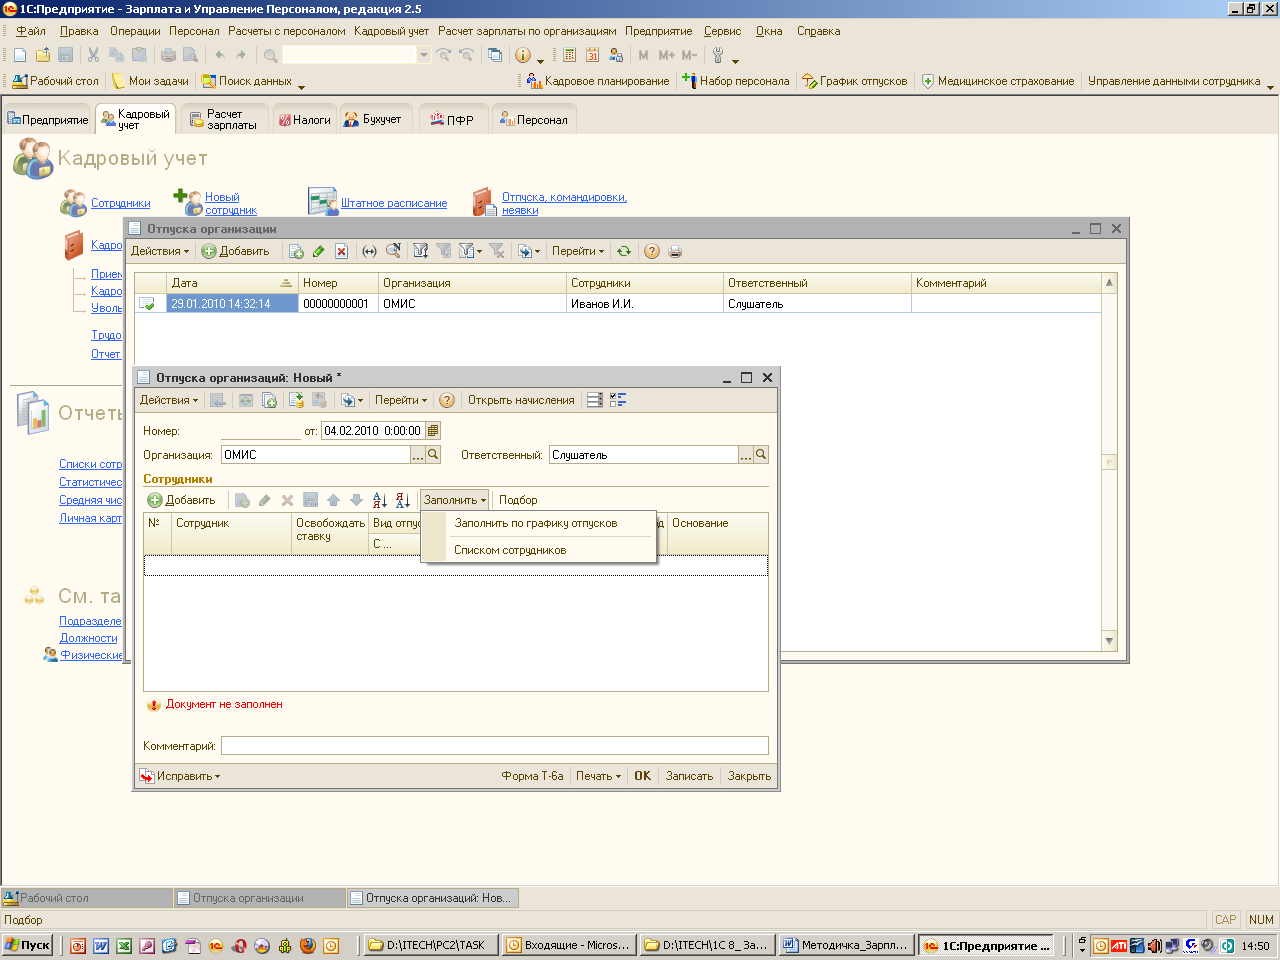This screenshot has width=1280, height=960.
Task: Open the Сервис menu
Action: pyautogui.click(x=722, y=31)
